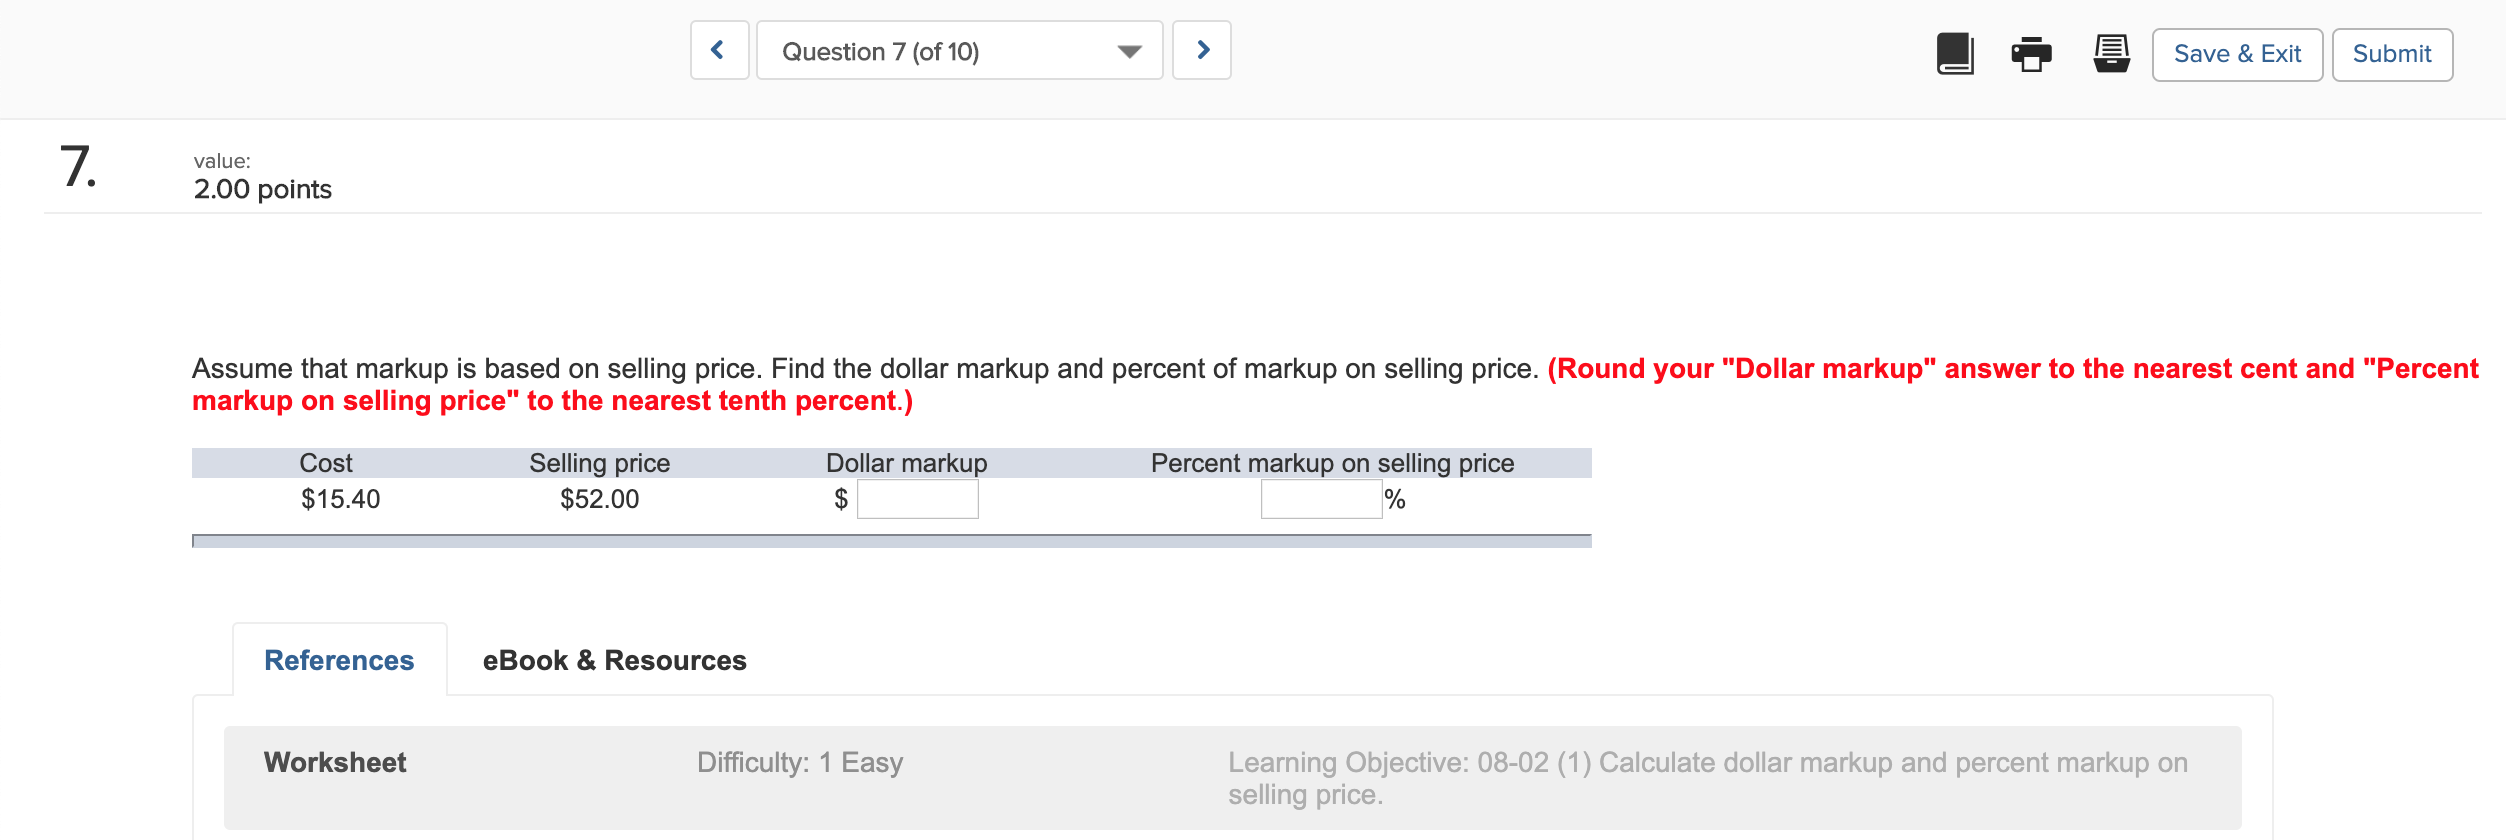Click the red rounding instruction text

pos(2010,369)
